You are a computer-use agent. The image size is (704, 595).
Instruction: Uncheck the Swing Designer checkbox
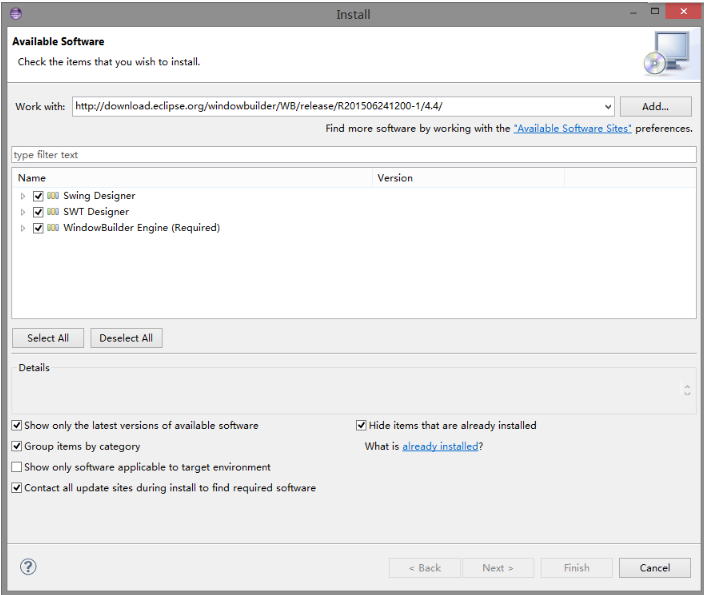coord(38,196)
